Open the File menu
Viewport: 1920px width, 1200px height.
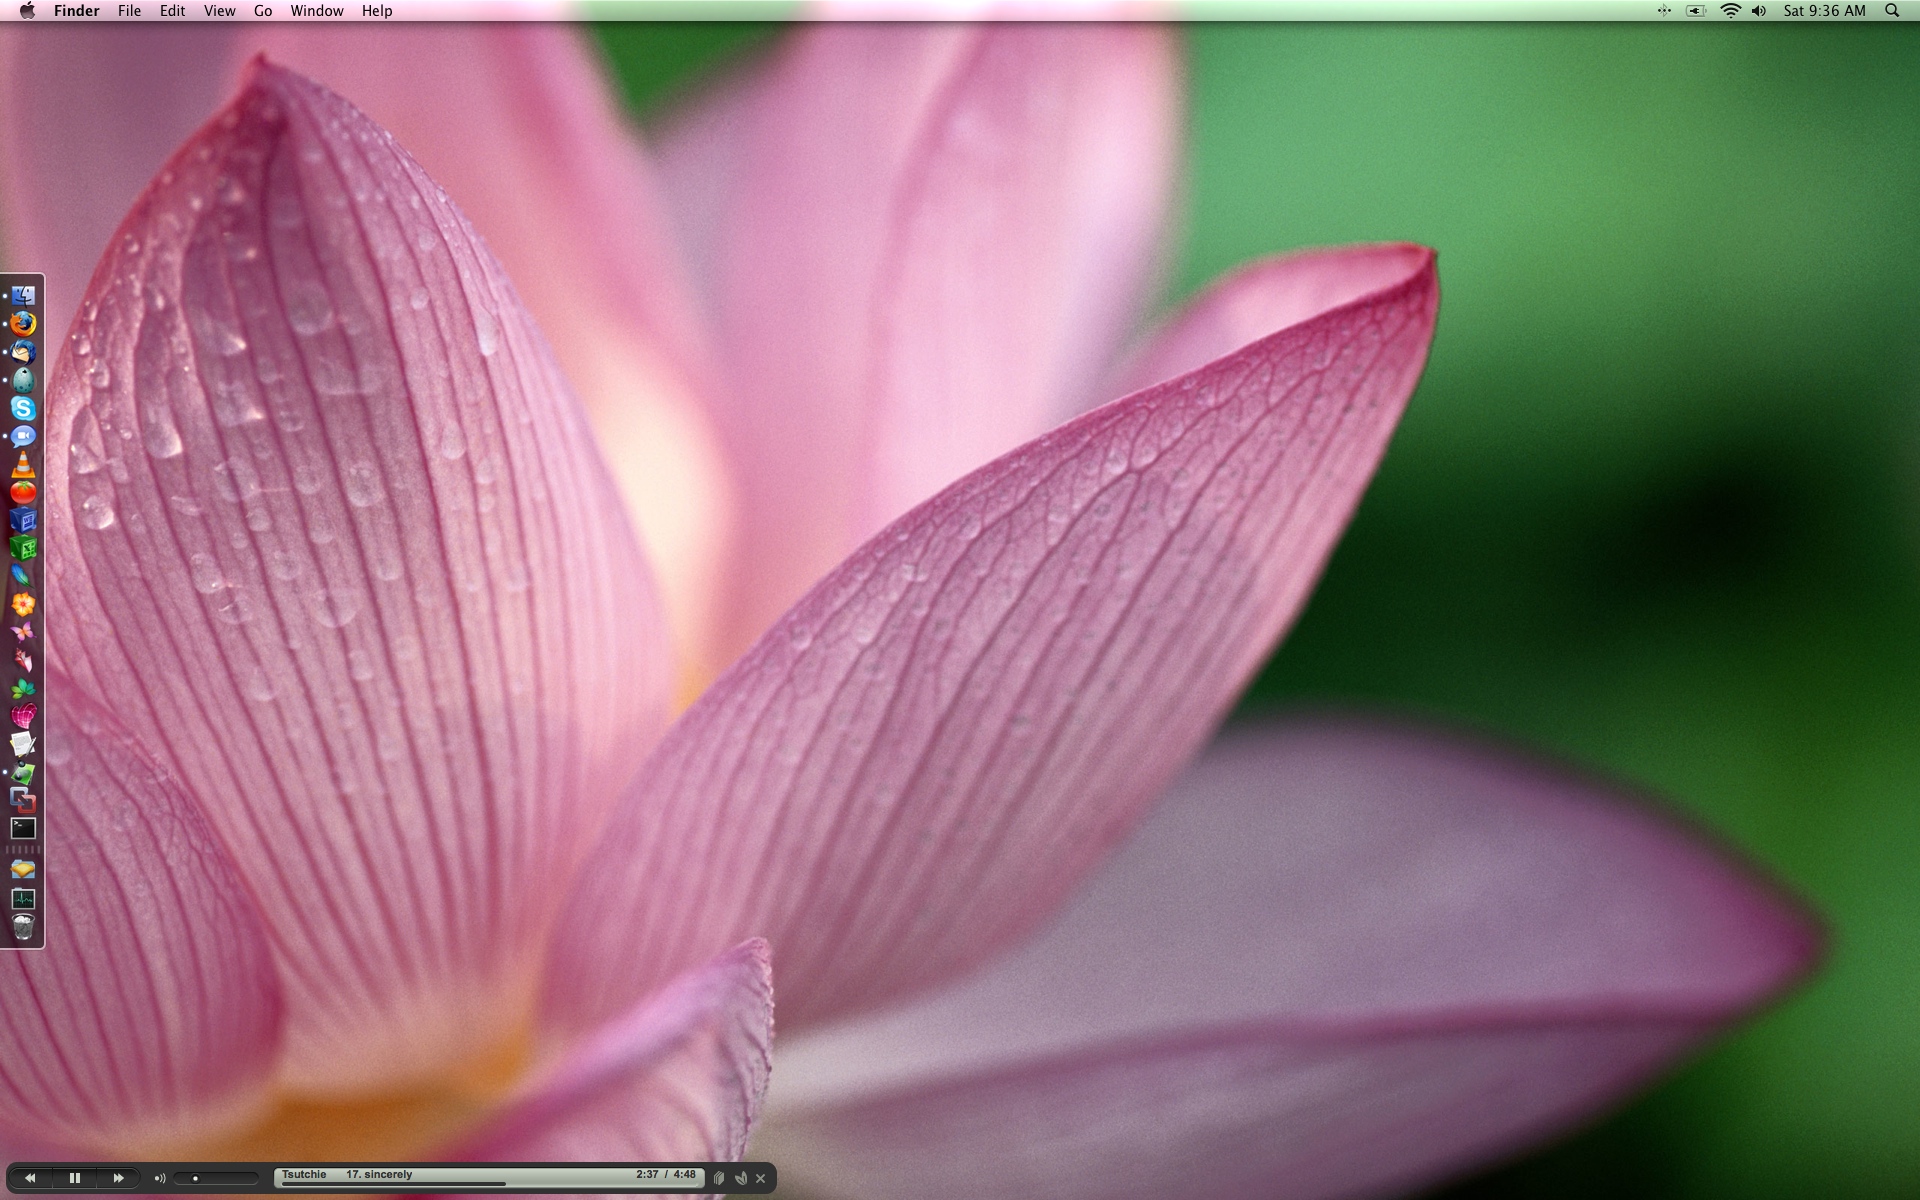[129, 11]
